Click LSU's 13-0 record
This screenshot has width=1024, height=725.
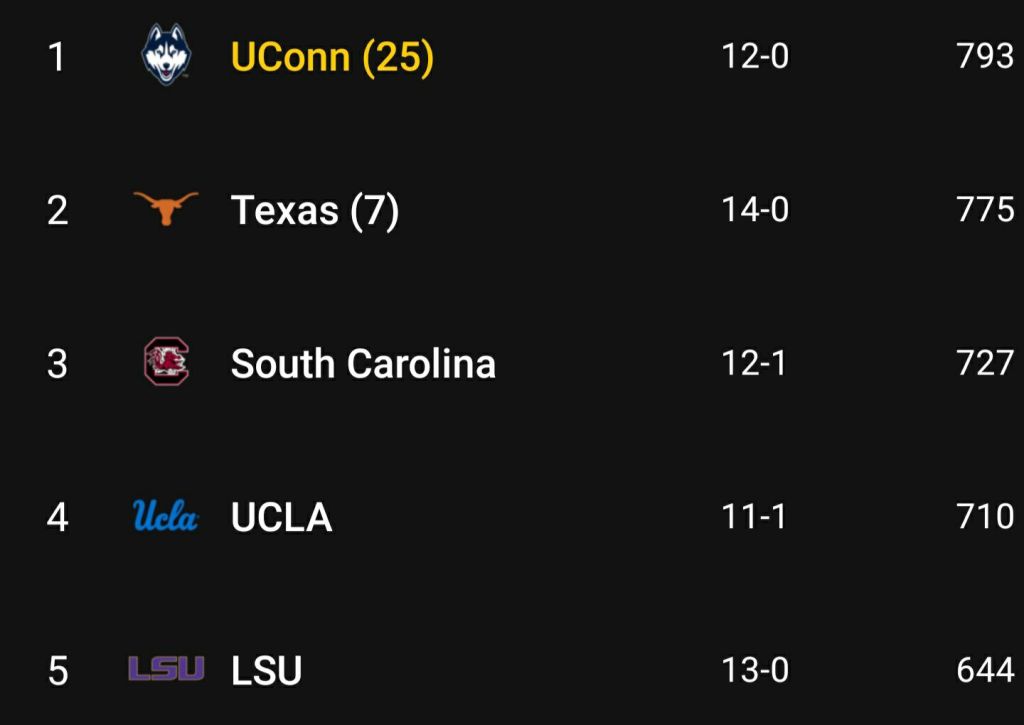[x=755, y=670]
